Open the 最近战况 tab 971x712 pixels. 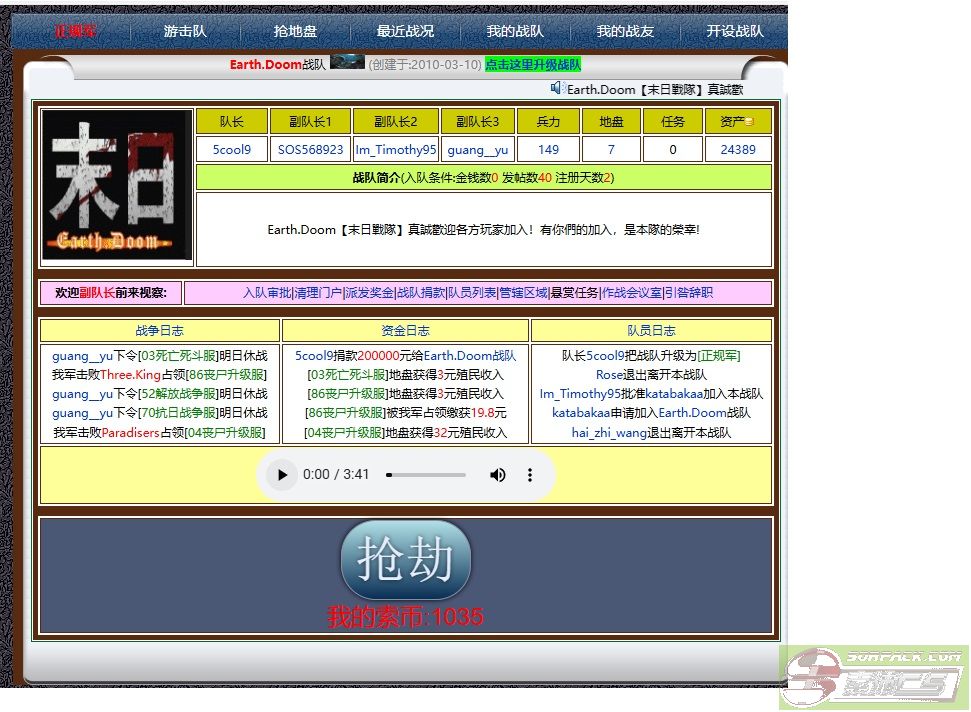(405, 31)
